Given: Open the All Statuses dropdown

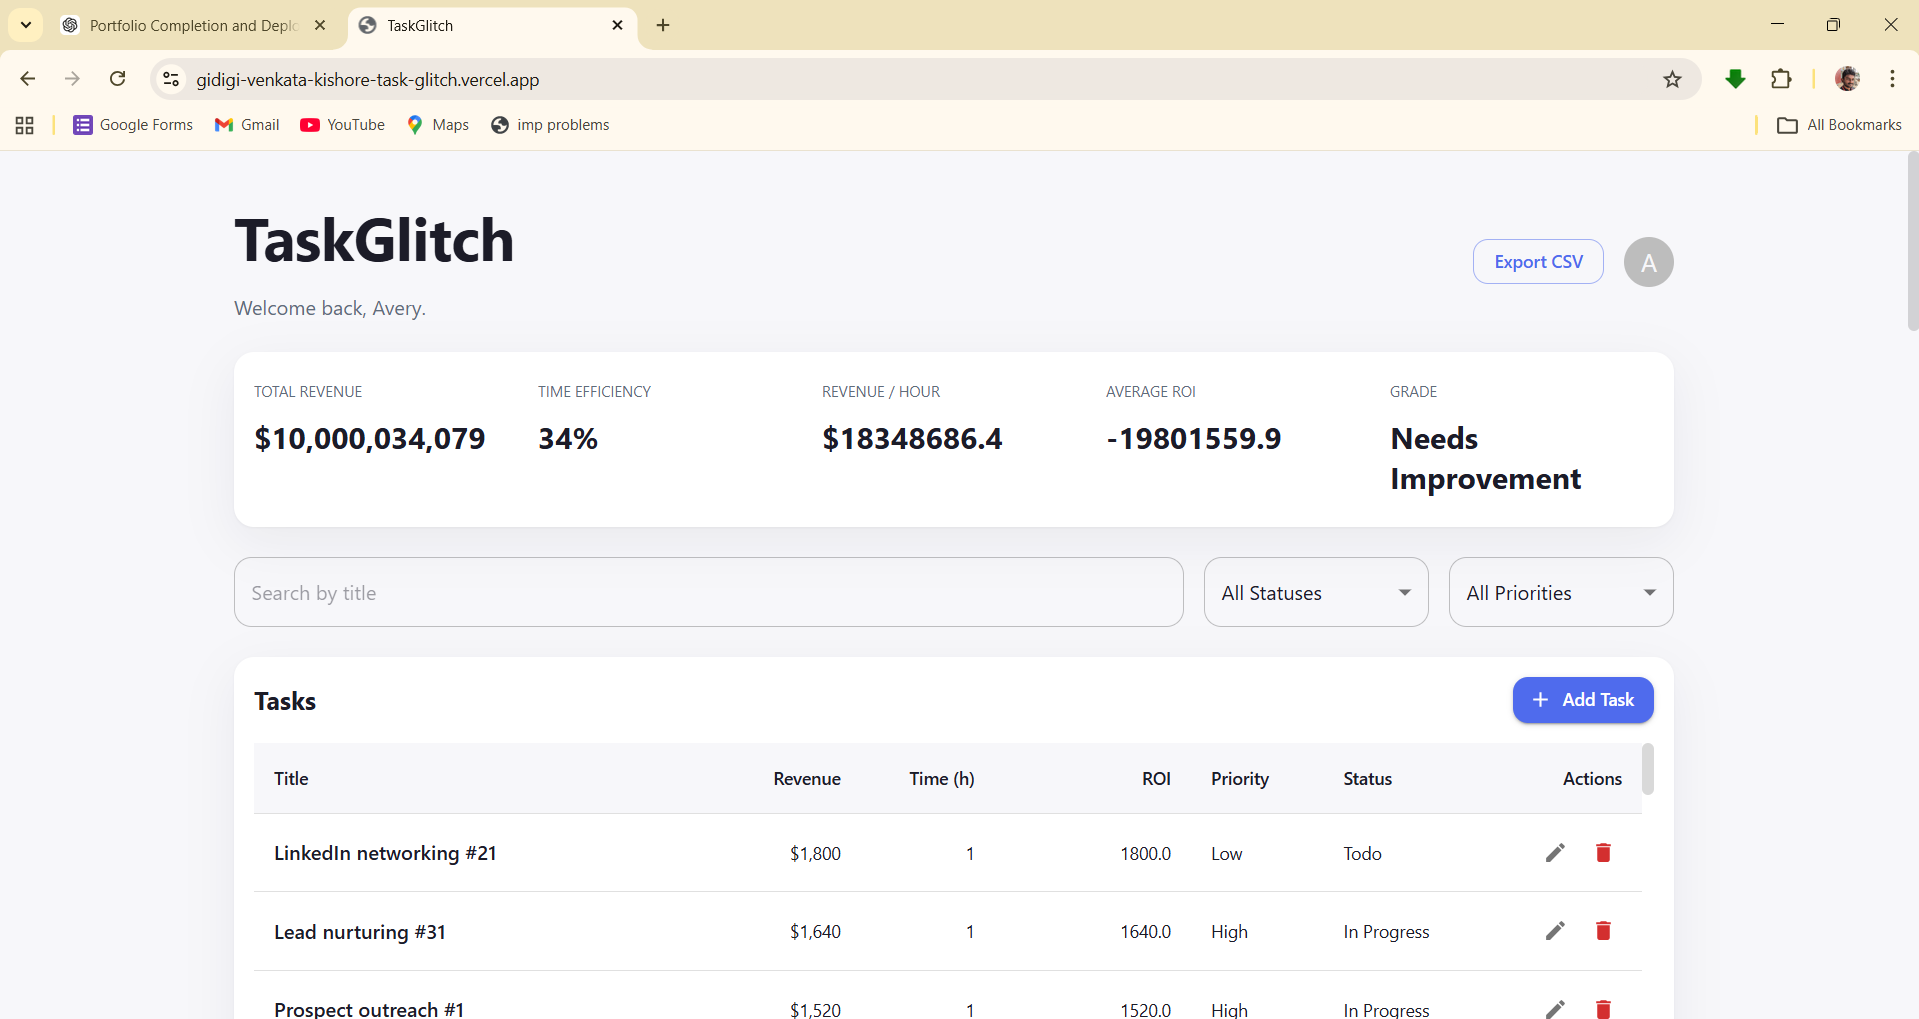Looking at the screenshot, I should (x=1315, y=593).
